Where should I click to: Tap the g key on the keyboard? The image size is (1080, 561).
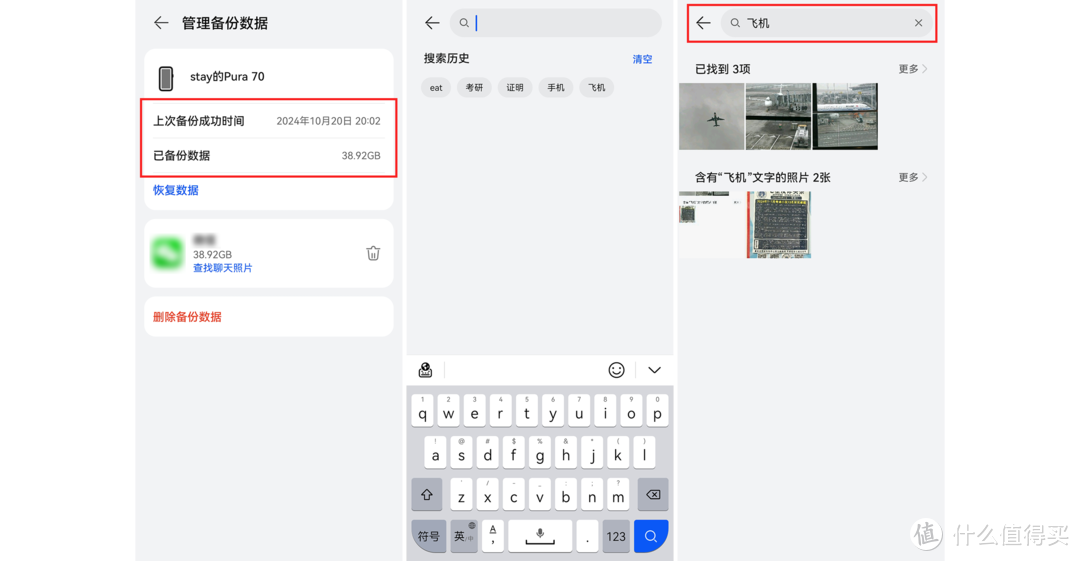click(540, 452)
